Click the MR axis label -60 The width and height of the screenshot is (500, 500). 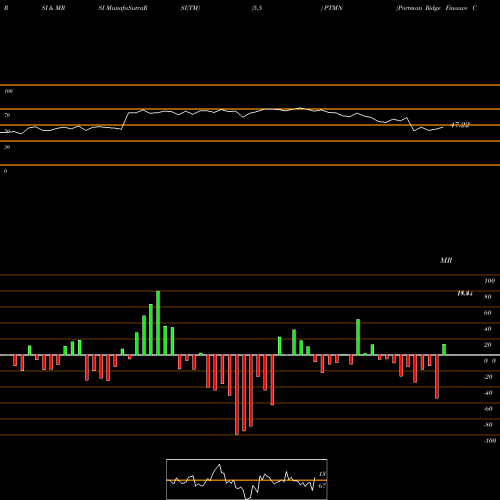(x=488, y=409)
